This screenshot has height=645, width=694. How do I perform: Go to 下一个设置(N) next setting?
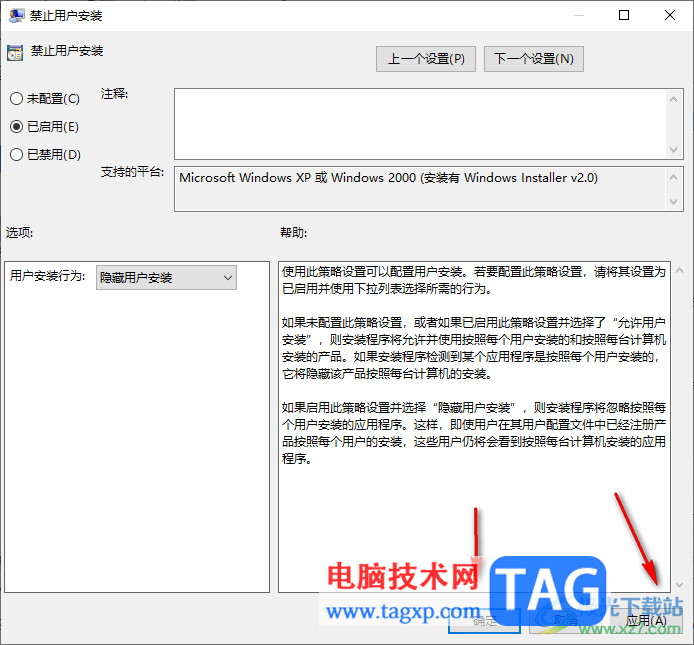coord(534,59)
